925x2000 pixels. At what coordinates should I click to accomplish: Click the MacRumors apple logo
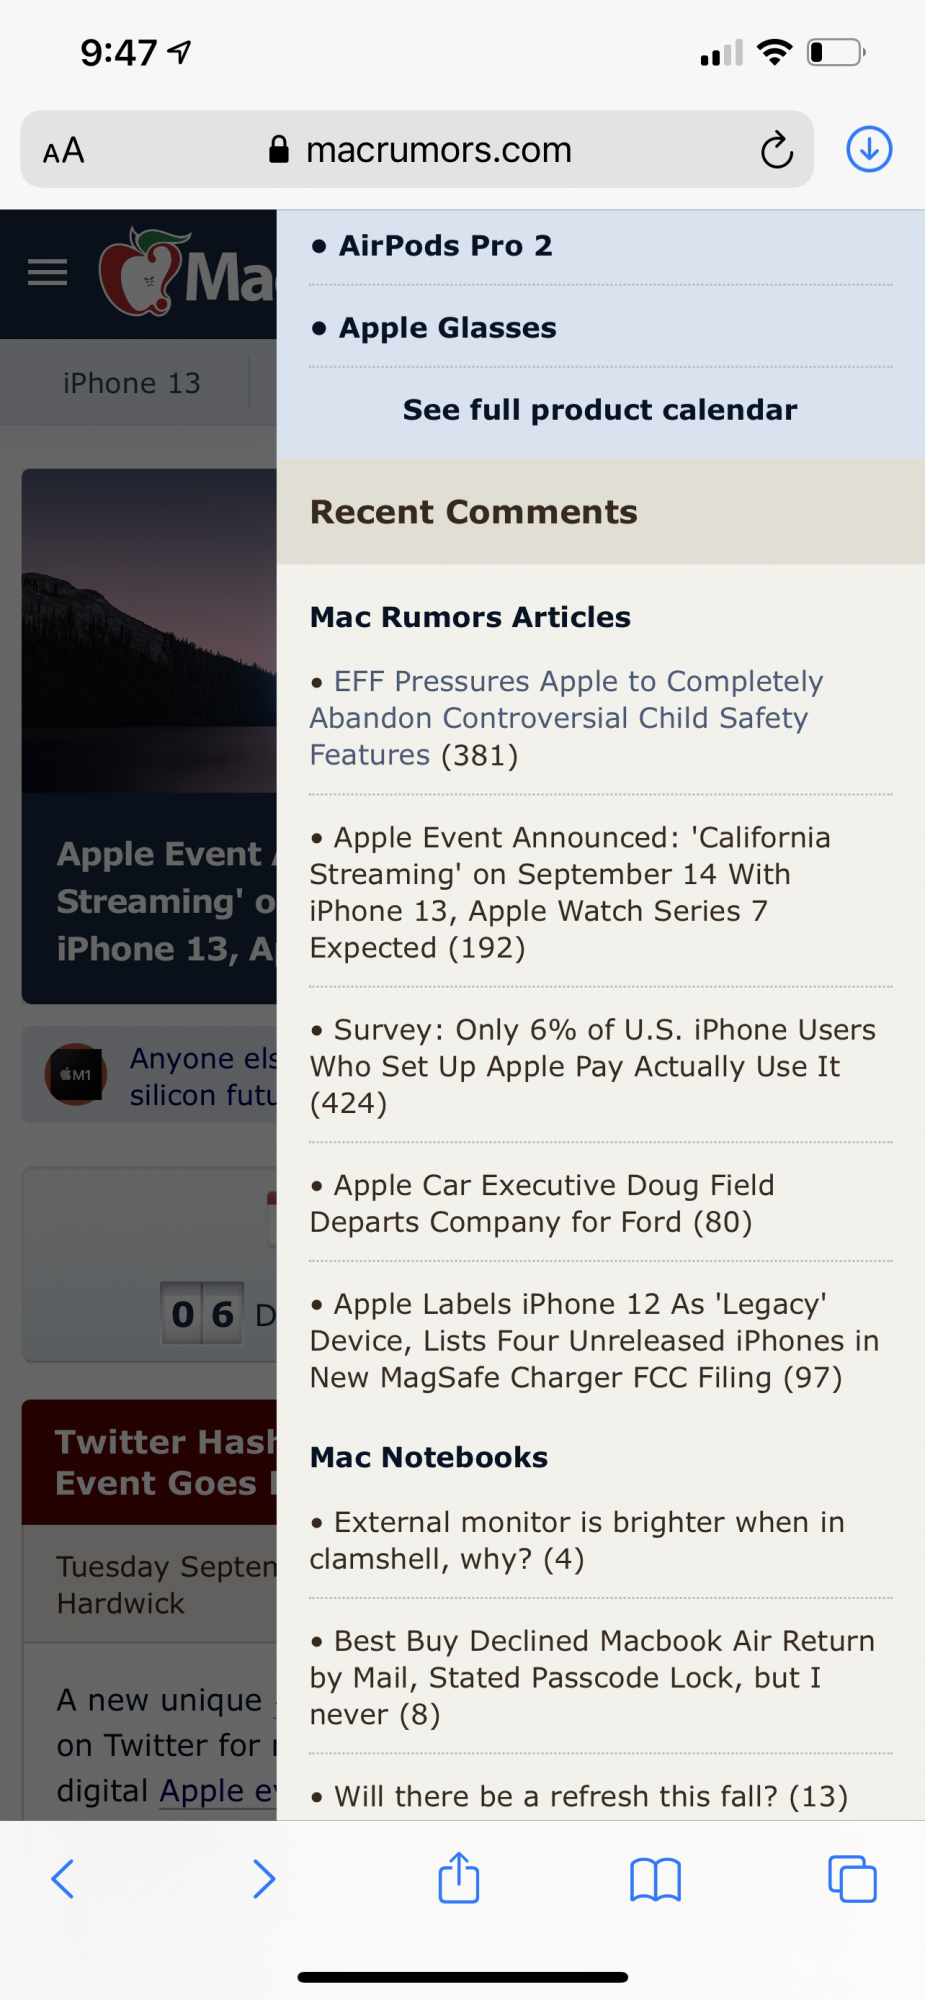click(x=143, y=272)
